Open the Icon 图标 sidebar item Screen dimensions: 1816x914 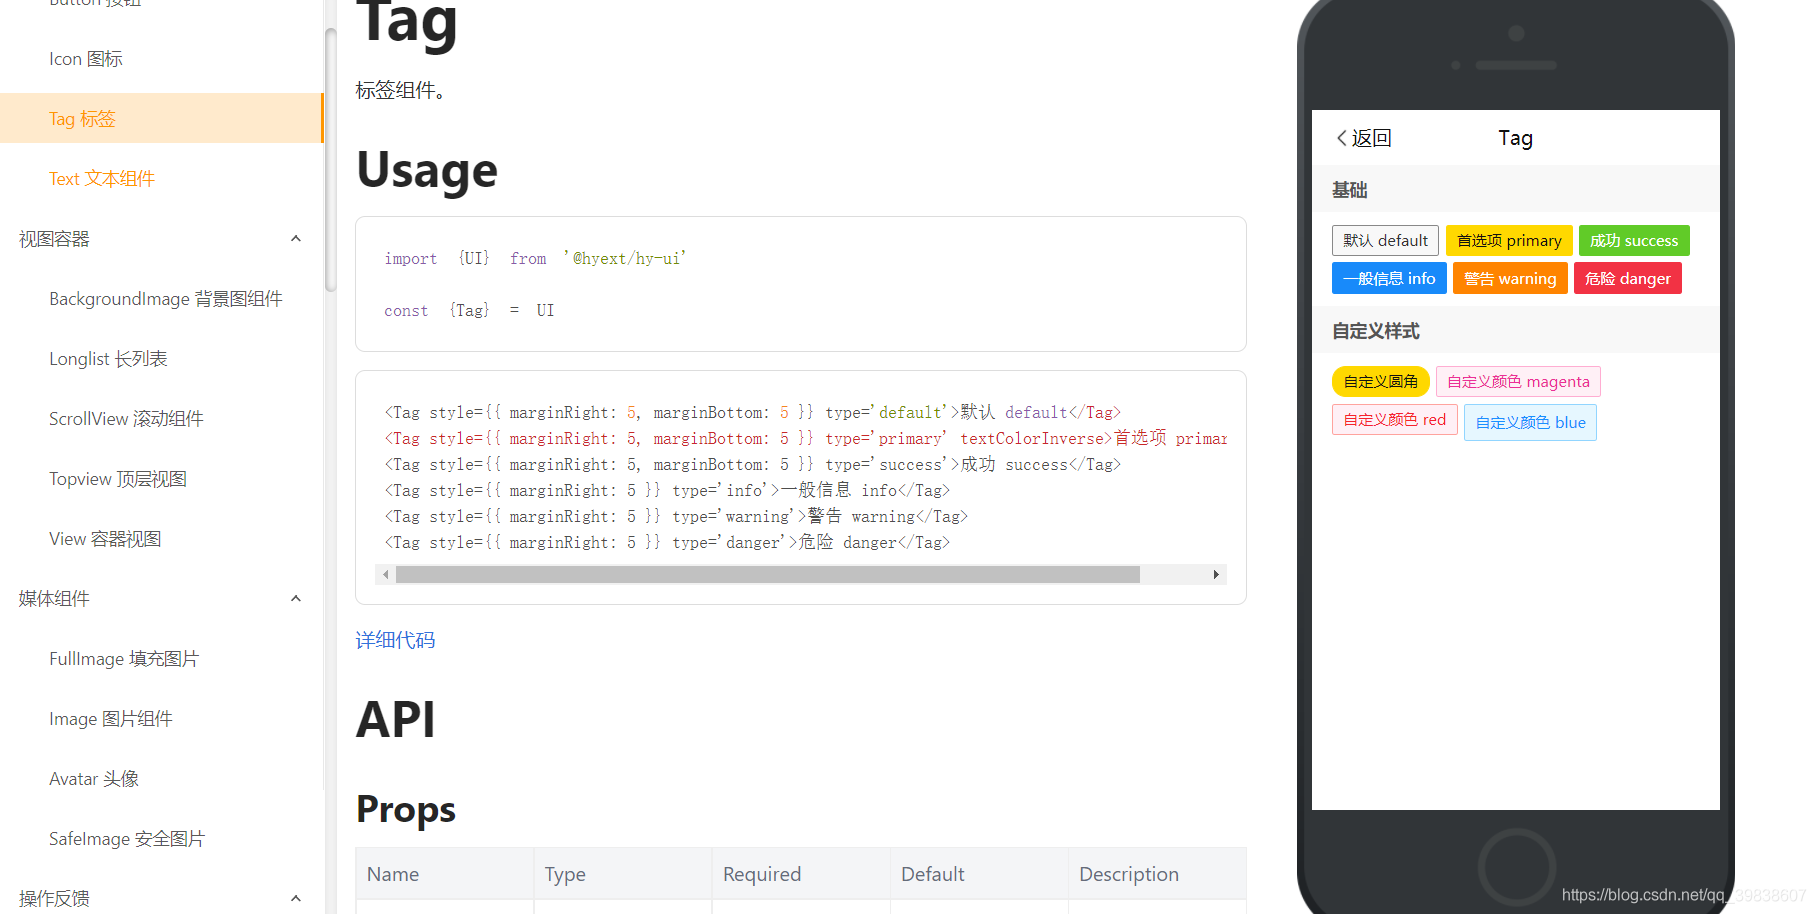pos(86,59)
